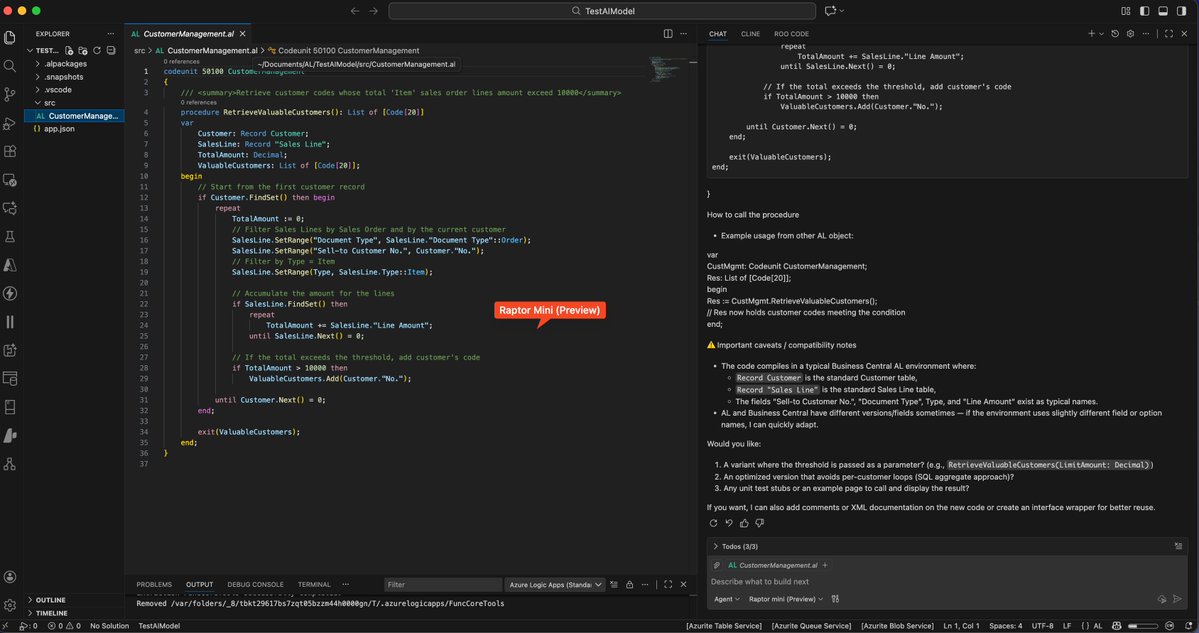The height and width of the screenshot is (633, 1199).
Task: Start a new chat with the plus icon
Action: (1092, 33)
